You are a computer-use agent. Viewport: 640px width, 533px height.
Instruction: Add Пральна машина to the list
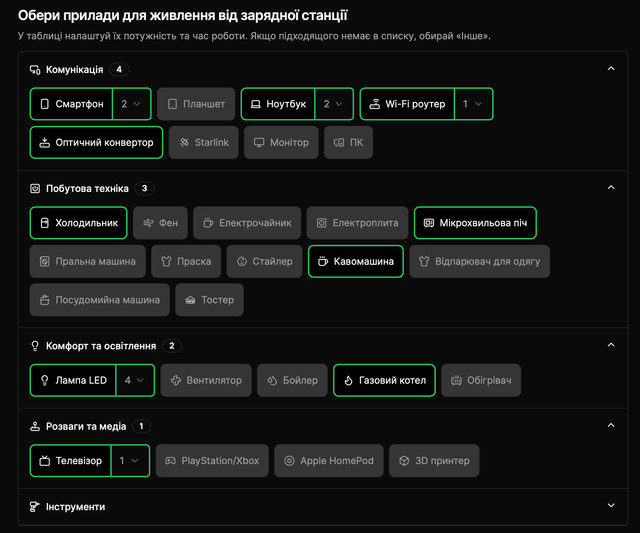pyautogui.click(x=88, y=261)
